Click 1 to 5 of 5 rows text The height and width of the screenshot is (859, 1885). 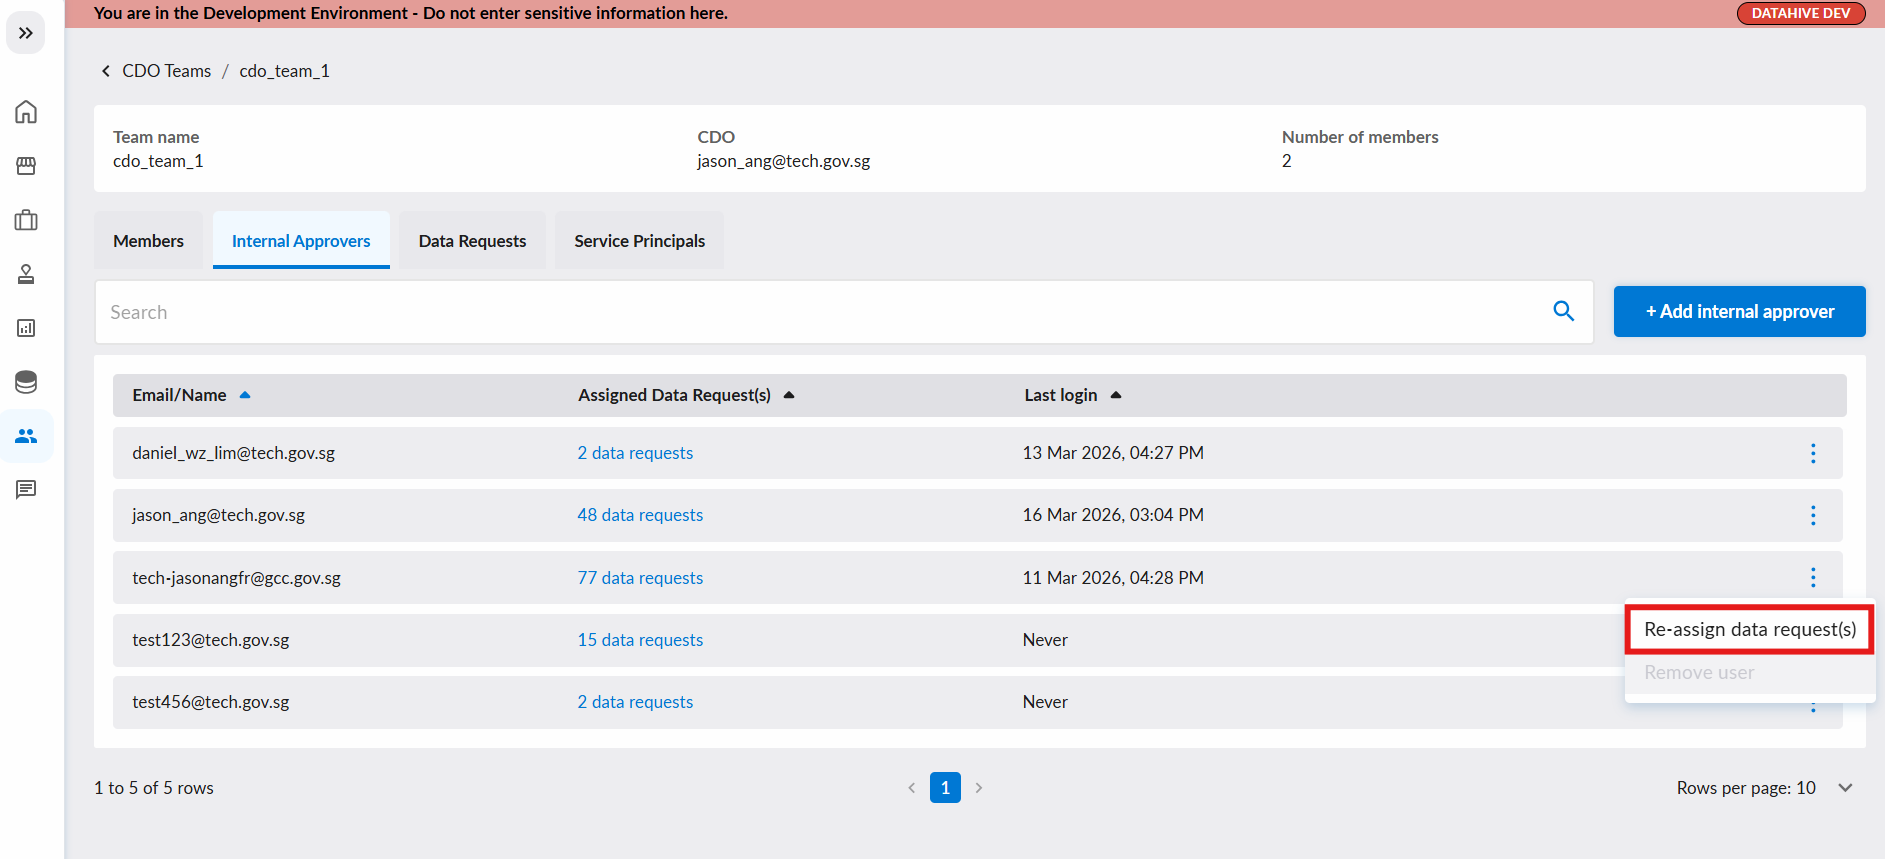click(154, 788)
